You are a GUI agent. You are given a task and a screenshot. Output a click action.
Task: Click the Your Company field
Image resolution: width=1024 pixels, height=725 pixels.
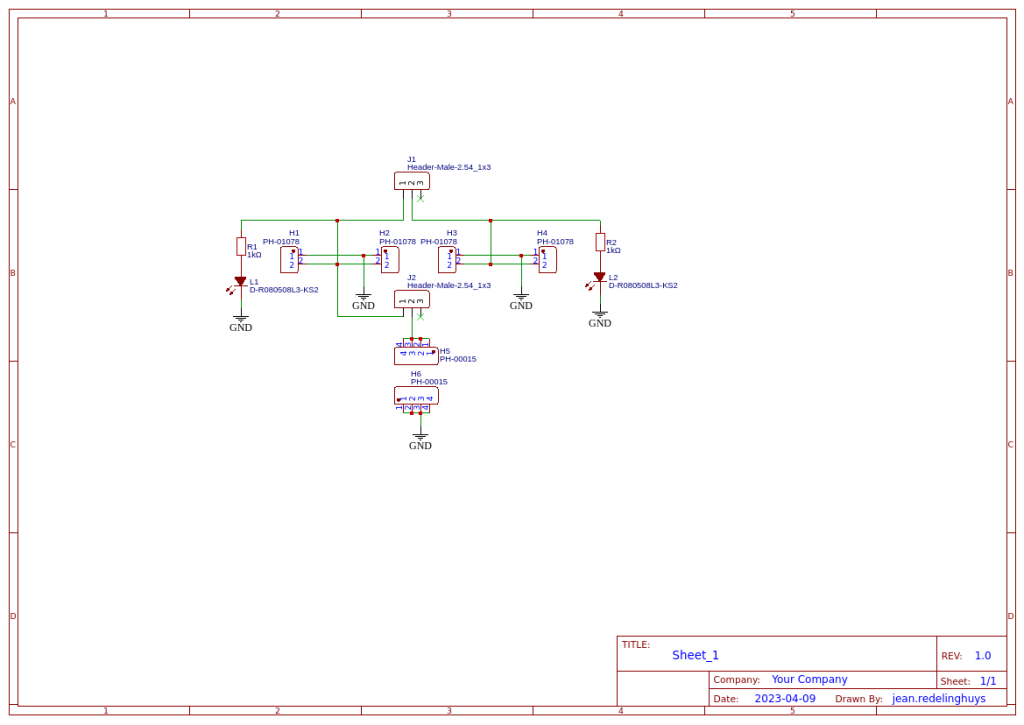(809, 679)
